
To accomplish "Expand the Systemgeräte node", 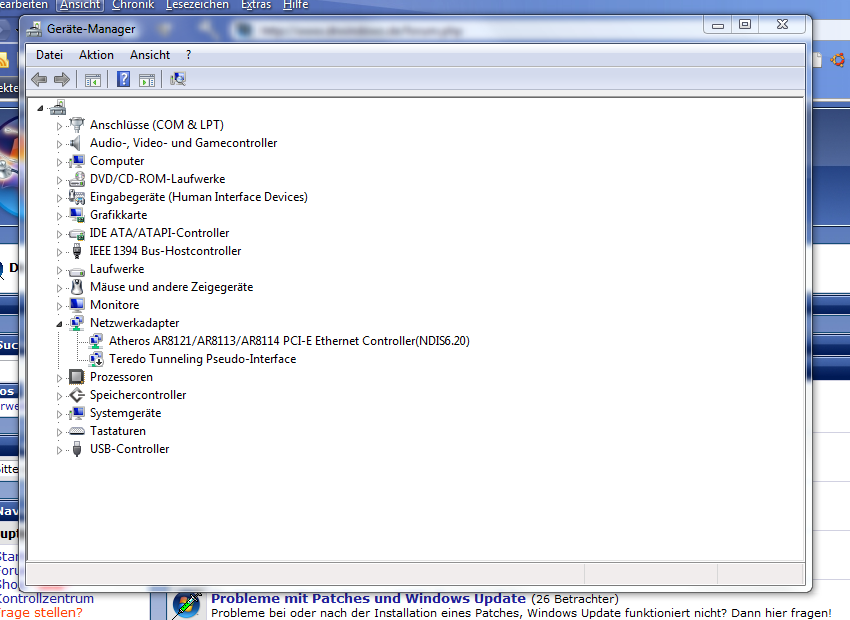I will pyautogui.click(x=60, y=414).
